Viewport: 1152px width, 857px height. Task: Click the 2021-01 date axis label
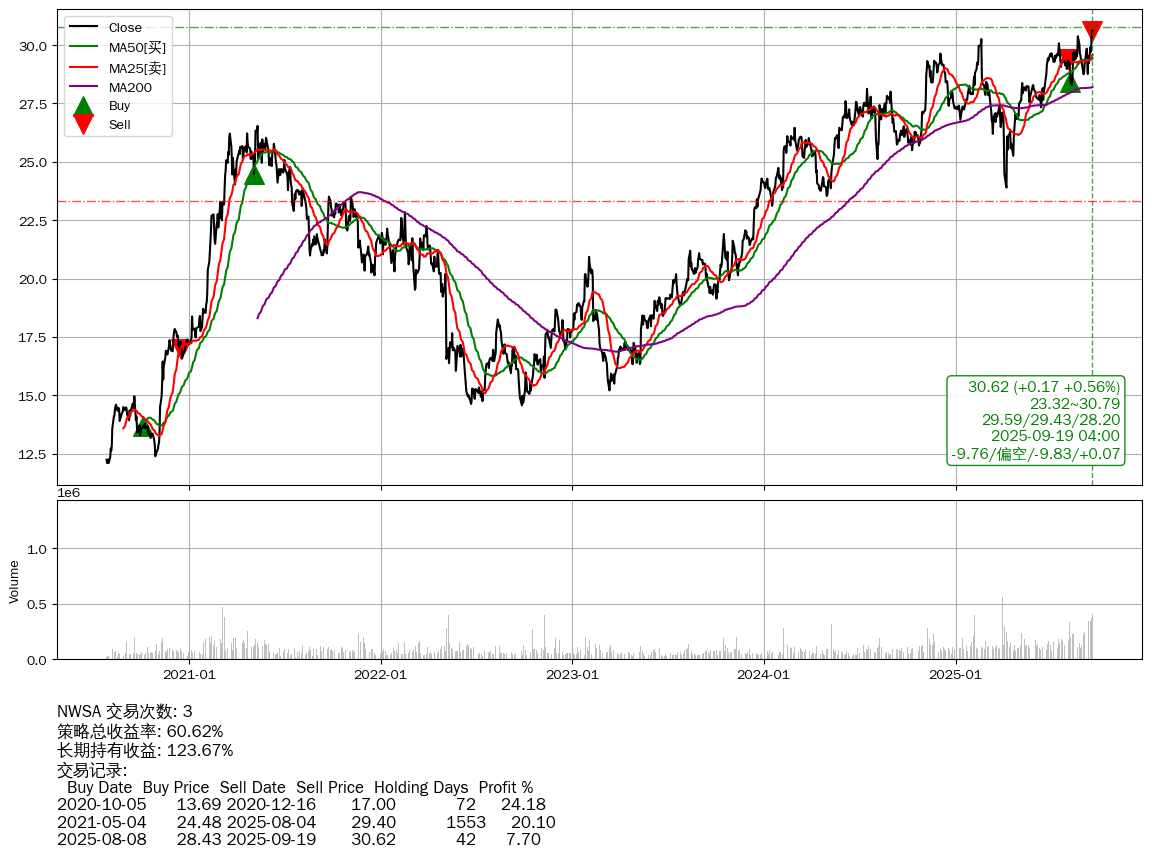189,675
